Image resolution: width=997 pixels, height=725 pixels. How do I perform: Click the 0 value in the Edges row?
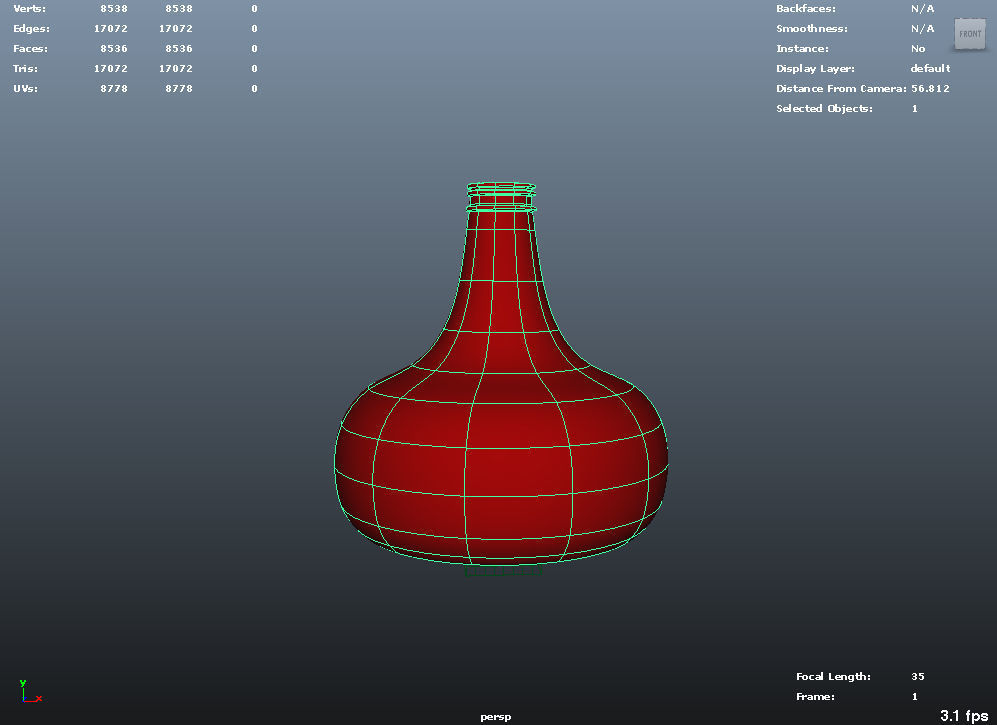(x=254, y=29)
